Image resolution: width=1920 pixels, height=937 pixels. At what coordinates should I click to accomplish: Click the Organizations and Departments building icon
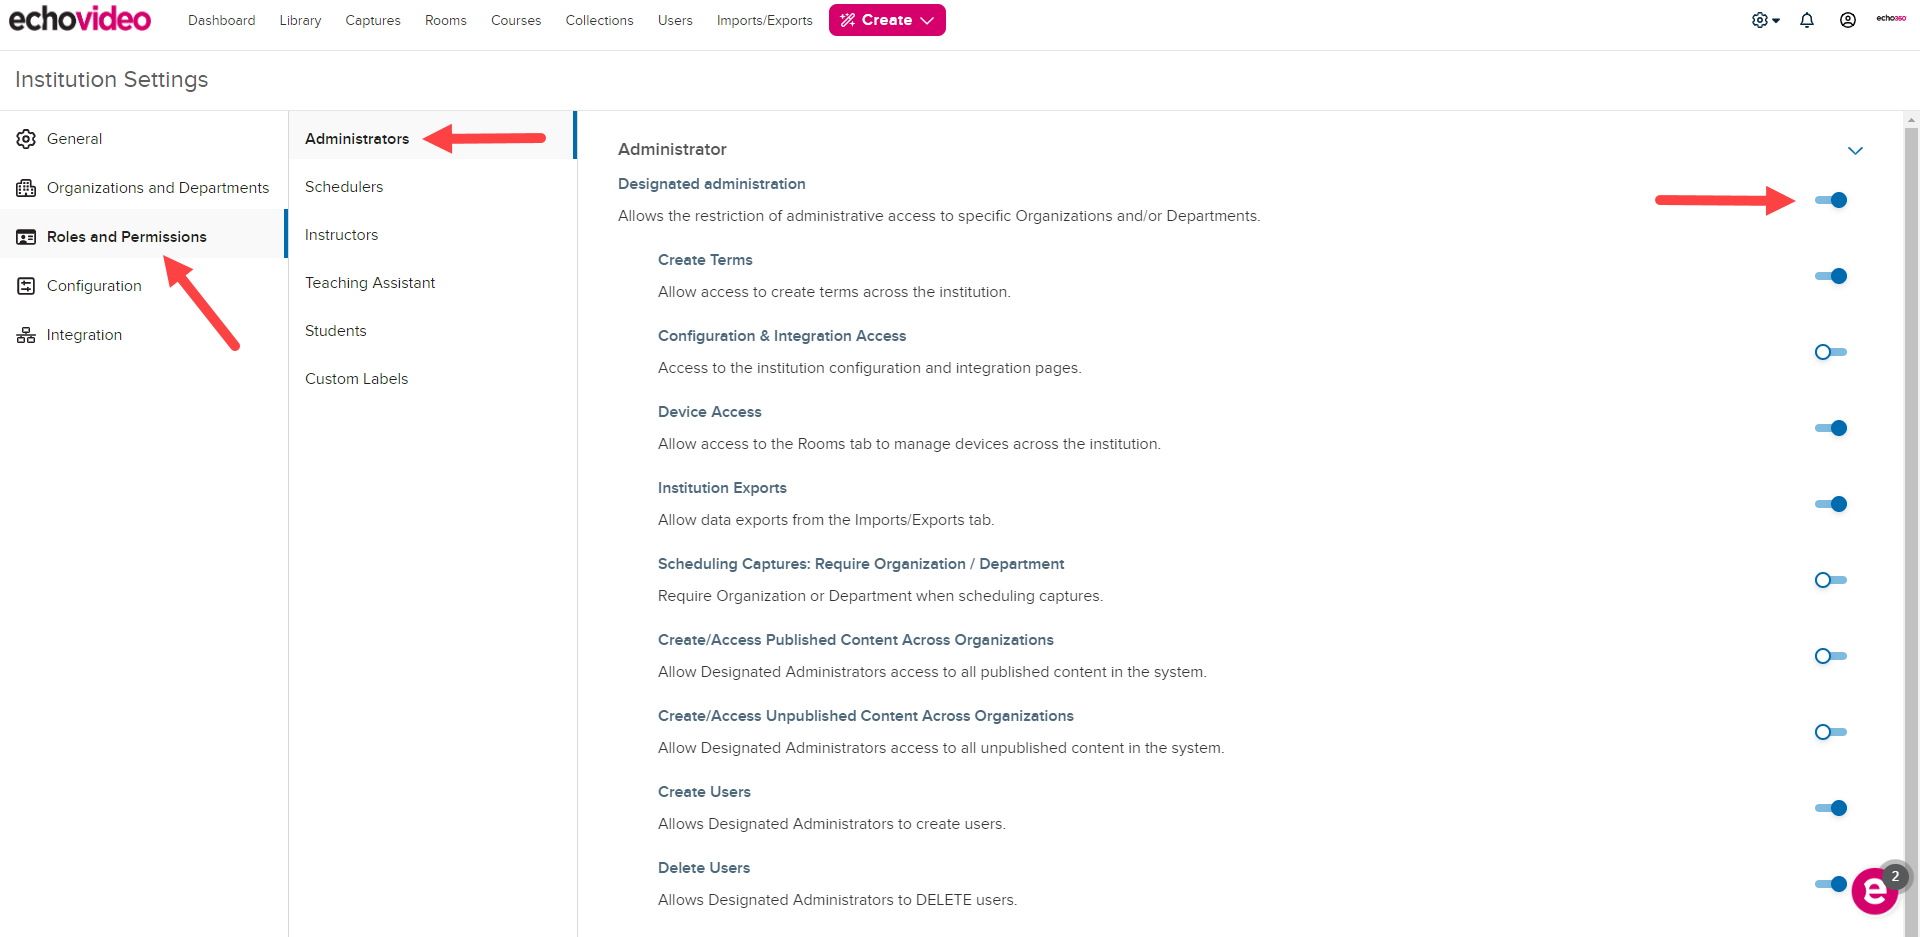(x=26, y=188)
